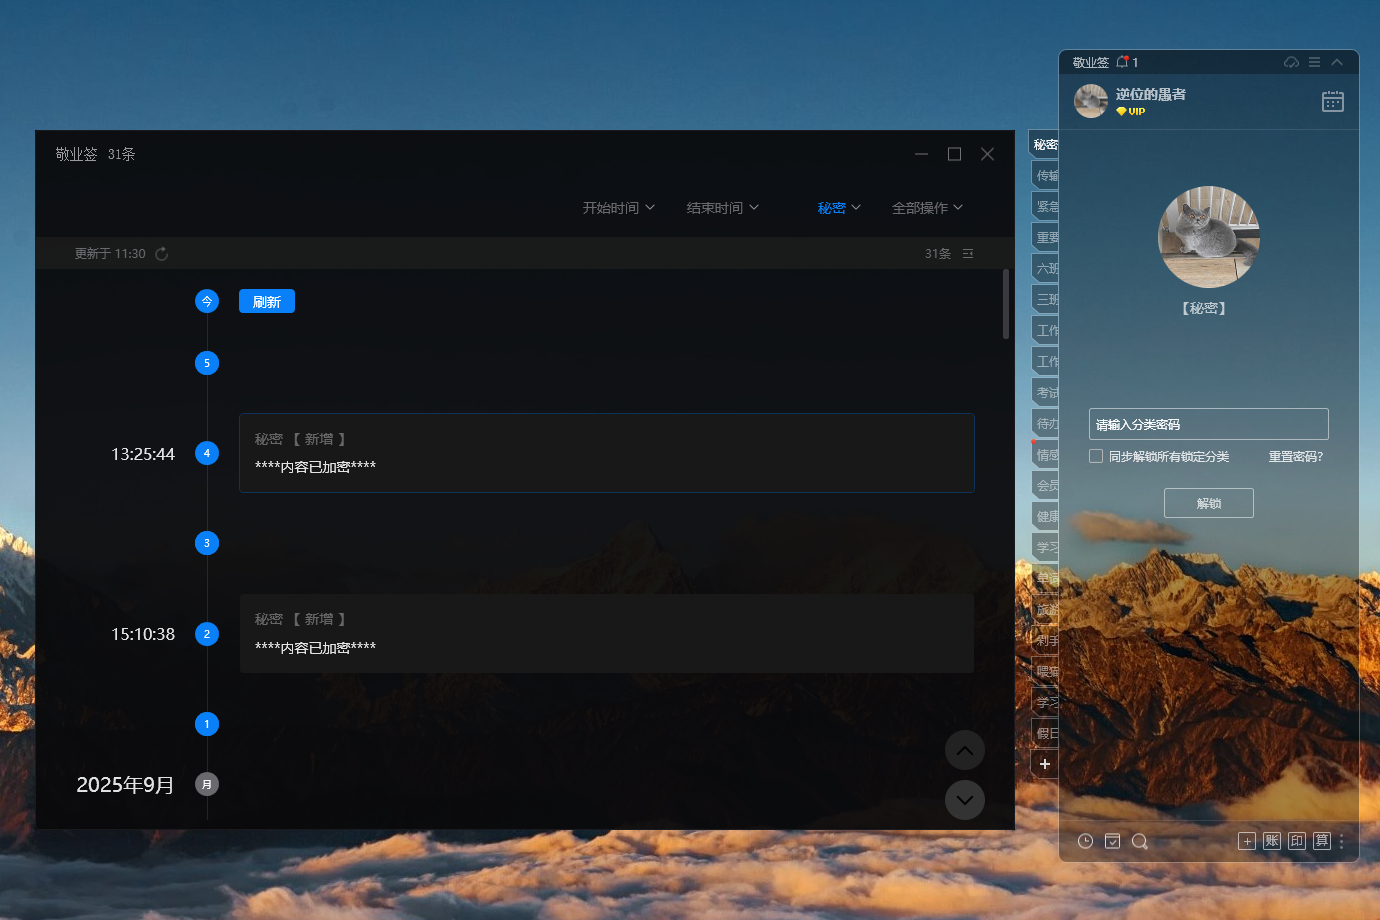Click the VIP diamond badge
Image resolution: width=1380 pixels, height=920 pixels.
click(1130, 111)
